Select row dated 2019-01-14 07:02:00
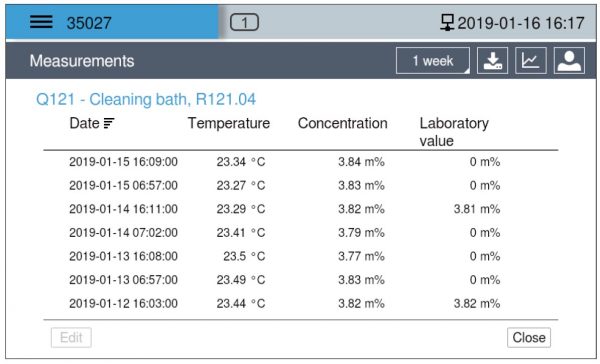600x364 pixels. coord(301,233)
